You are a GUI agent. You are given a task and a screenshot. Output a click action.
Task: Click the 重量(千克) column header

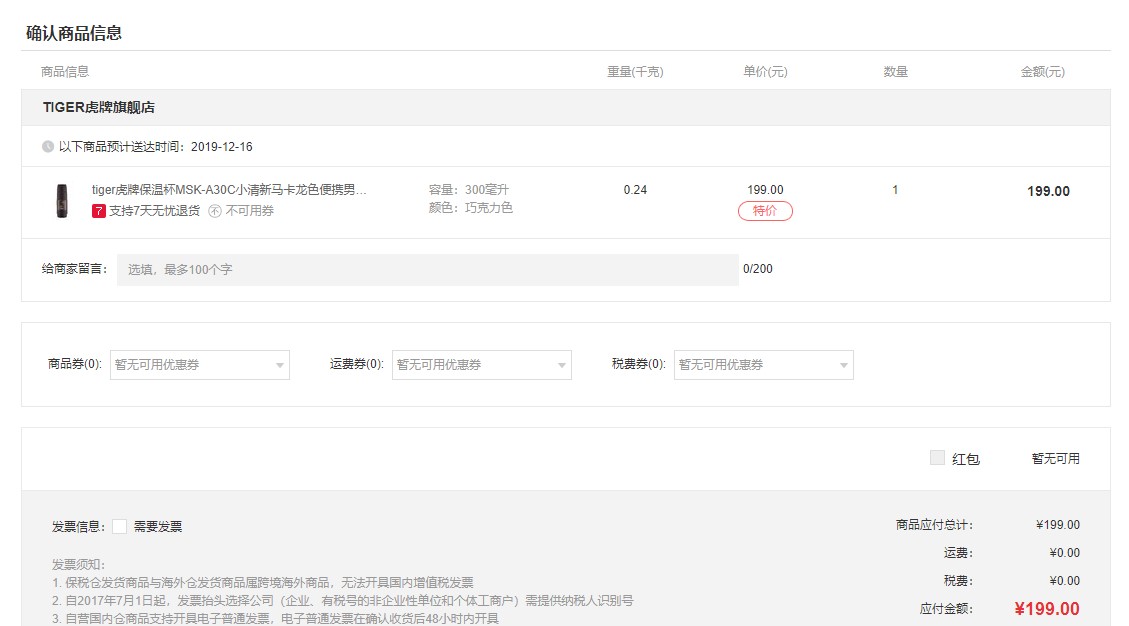(x=635, y=71)
